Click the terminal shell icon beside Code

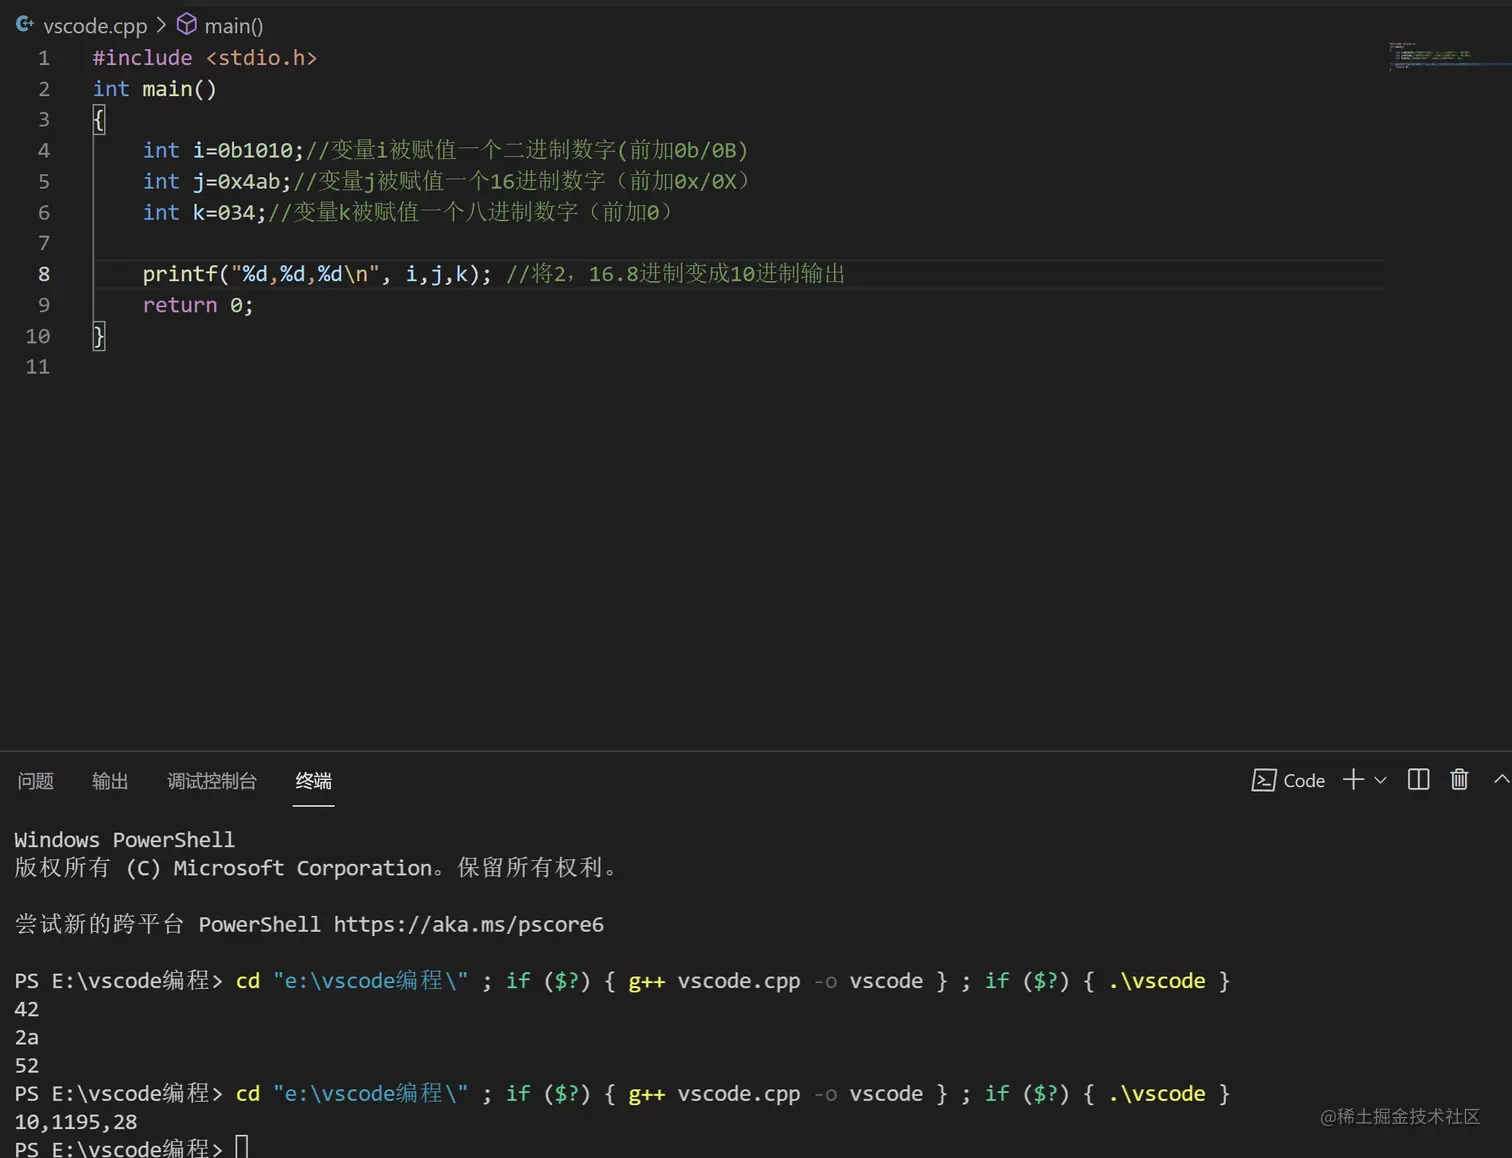1263,781
